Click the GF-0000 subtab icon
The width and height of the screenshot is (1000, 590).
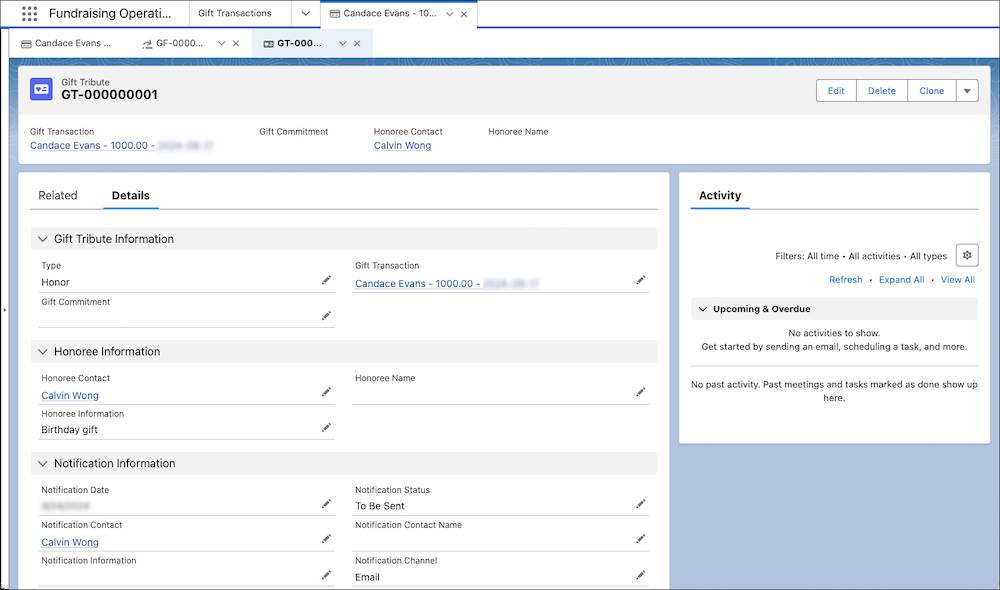pyautogui.click(x=147, y=43)
